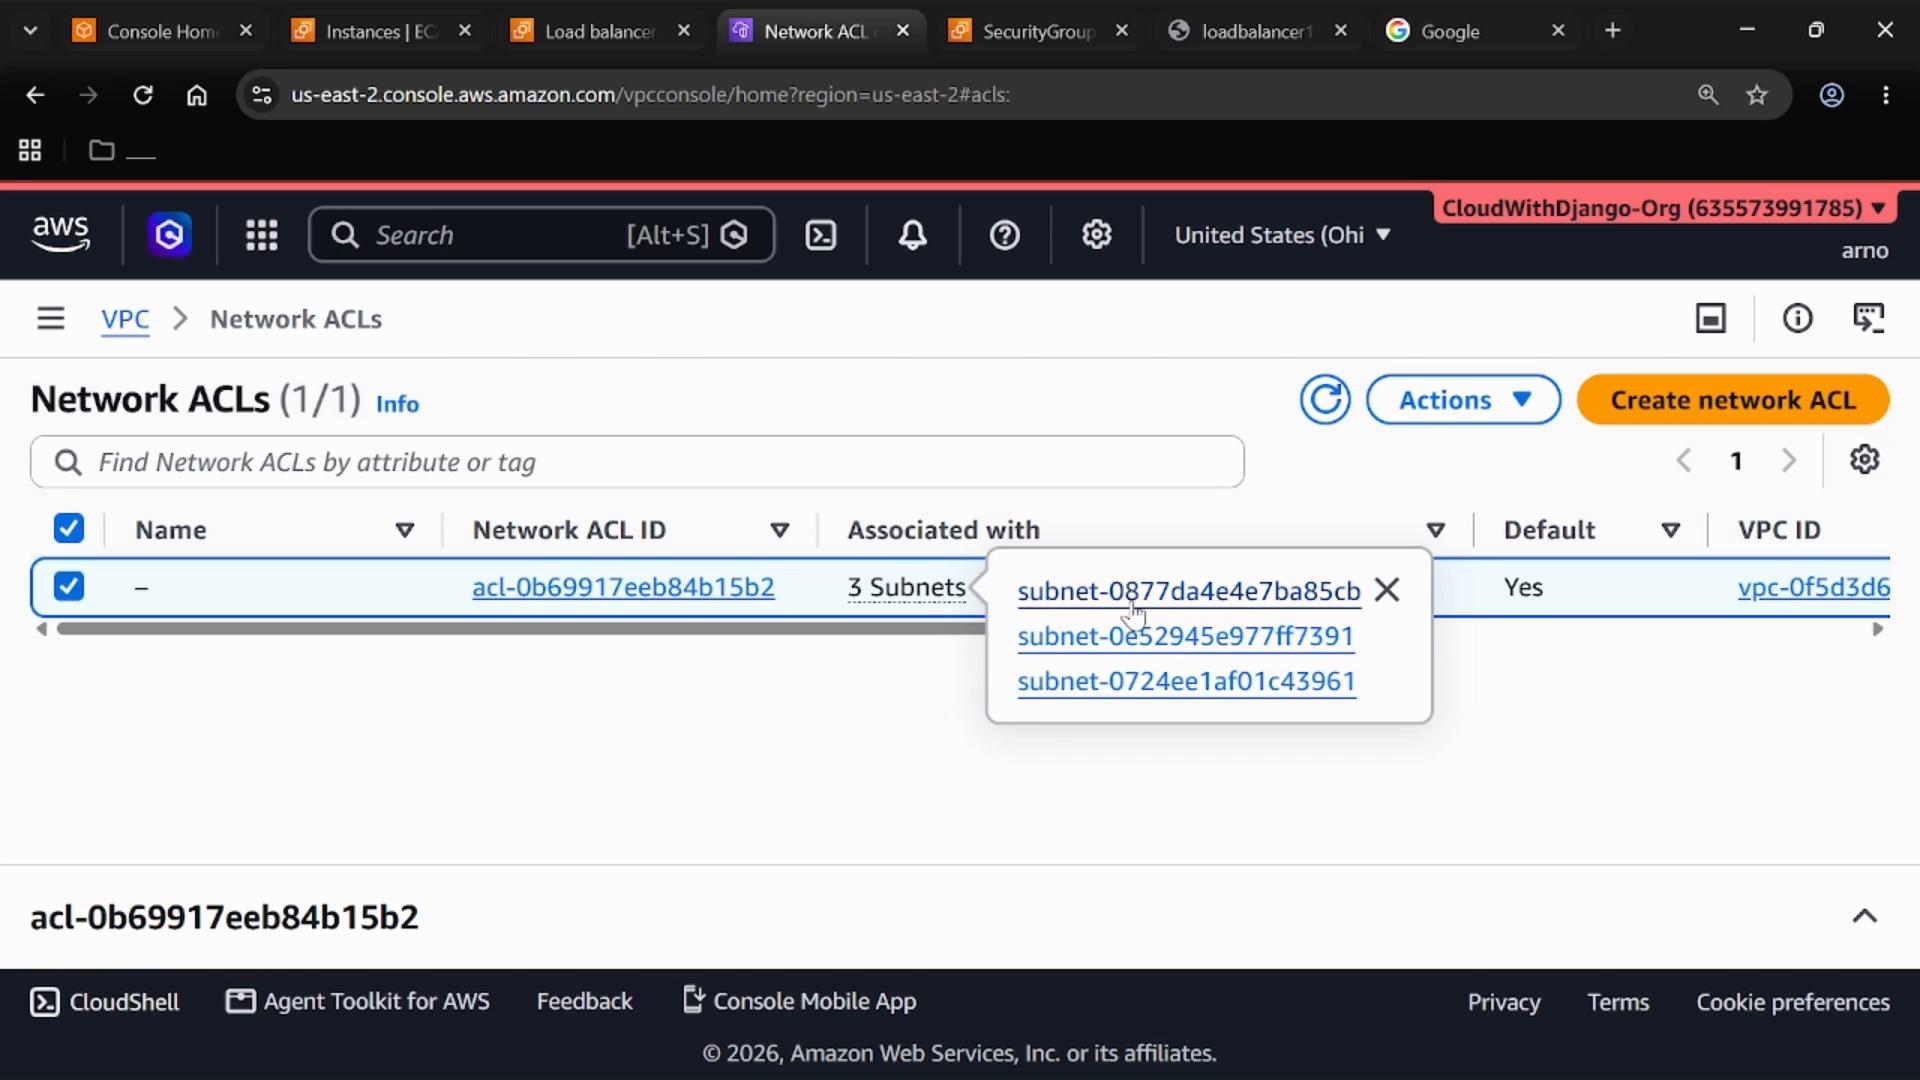
Task: Close the subnets popover
Action: [x=1387, y=590]
